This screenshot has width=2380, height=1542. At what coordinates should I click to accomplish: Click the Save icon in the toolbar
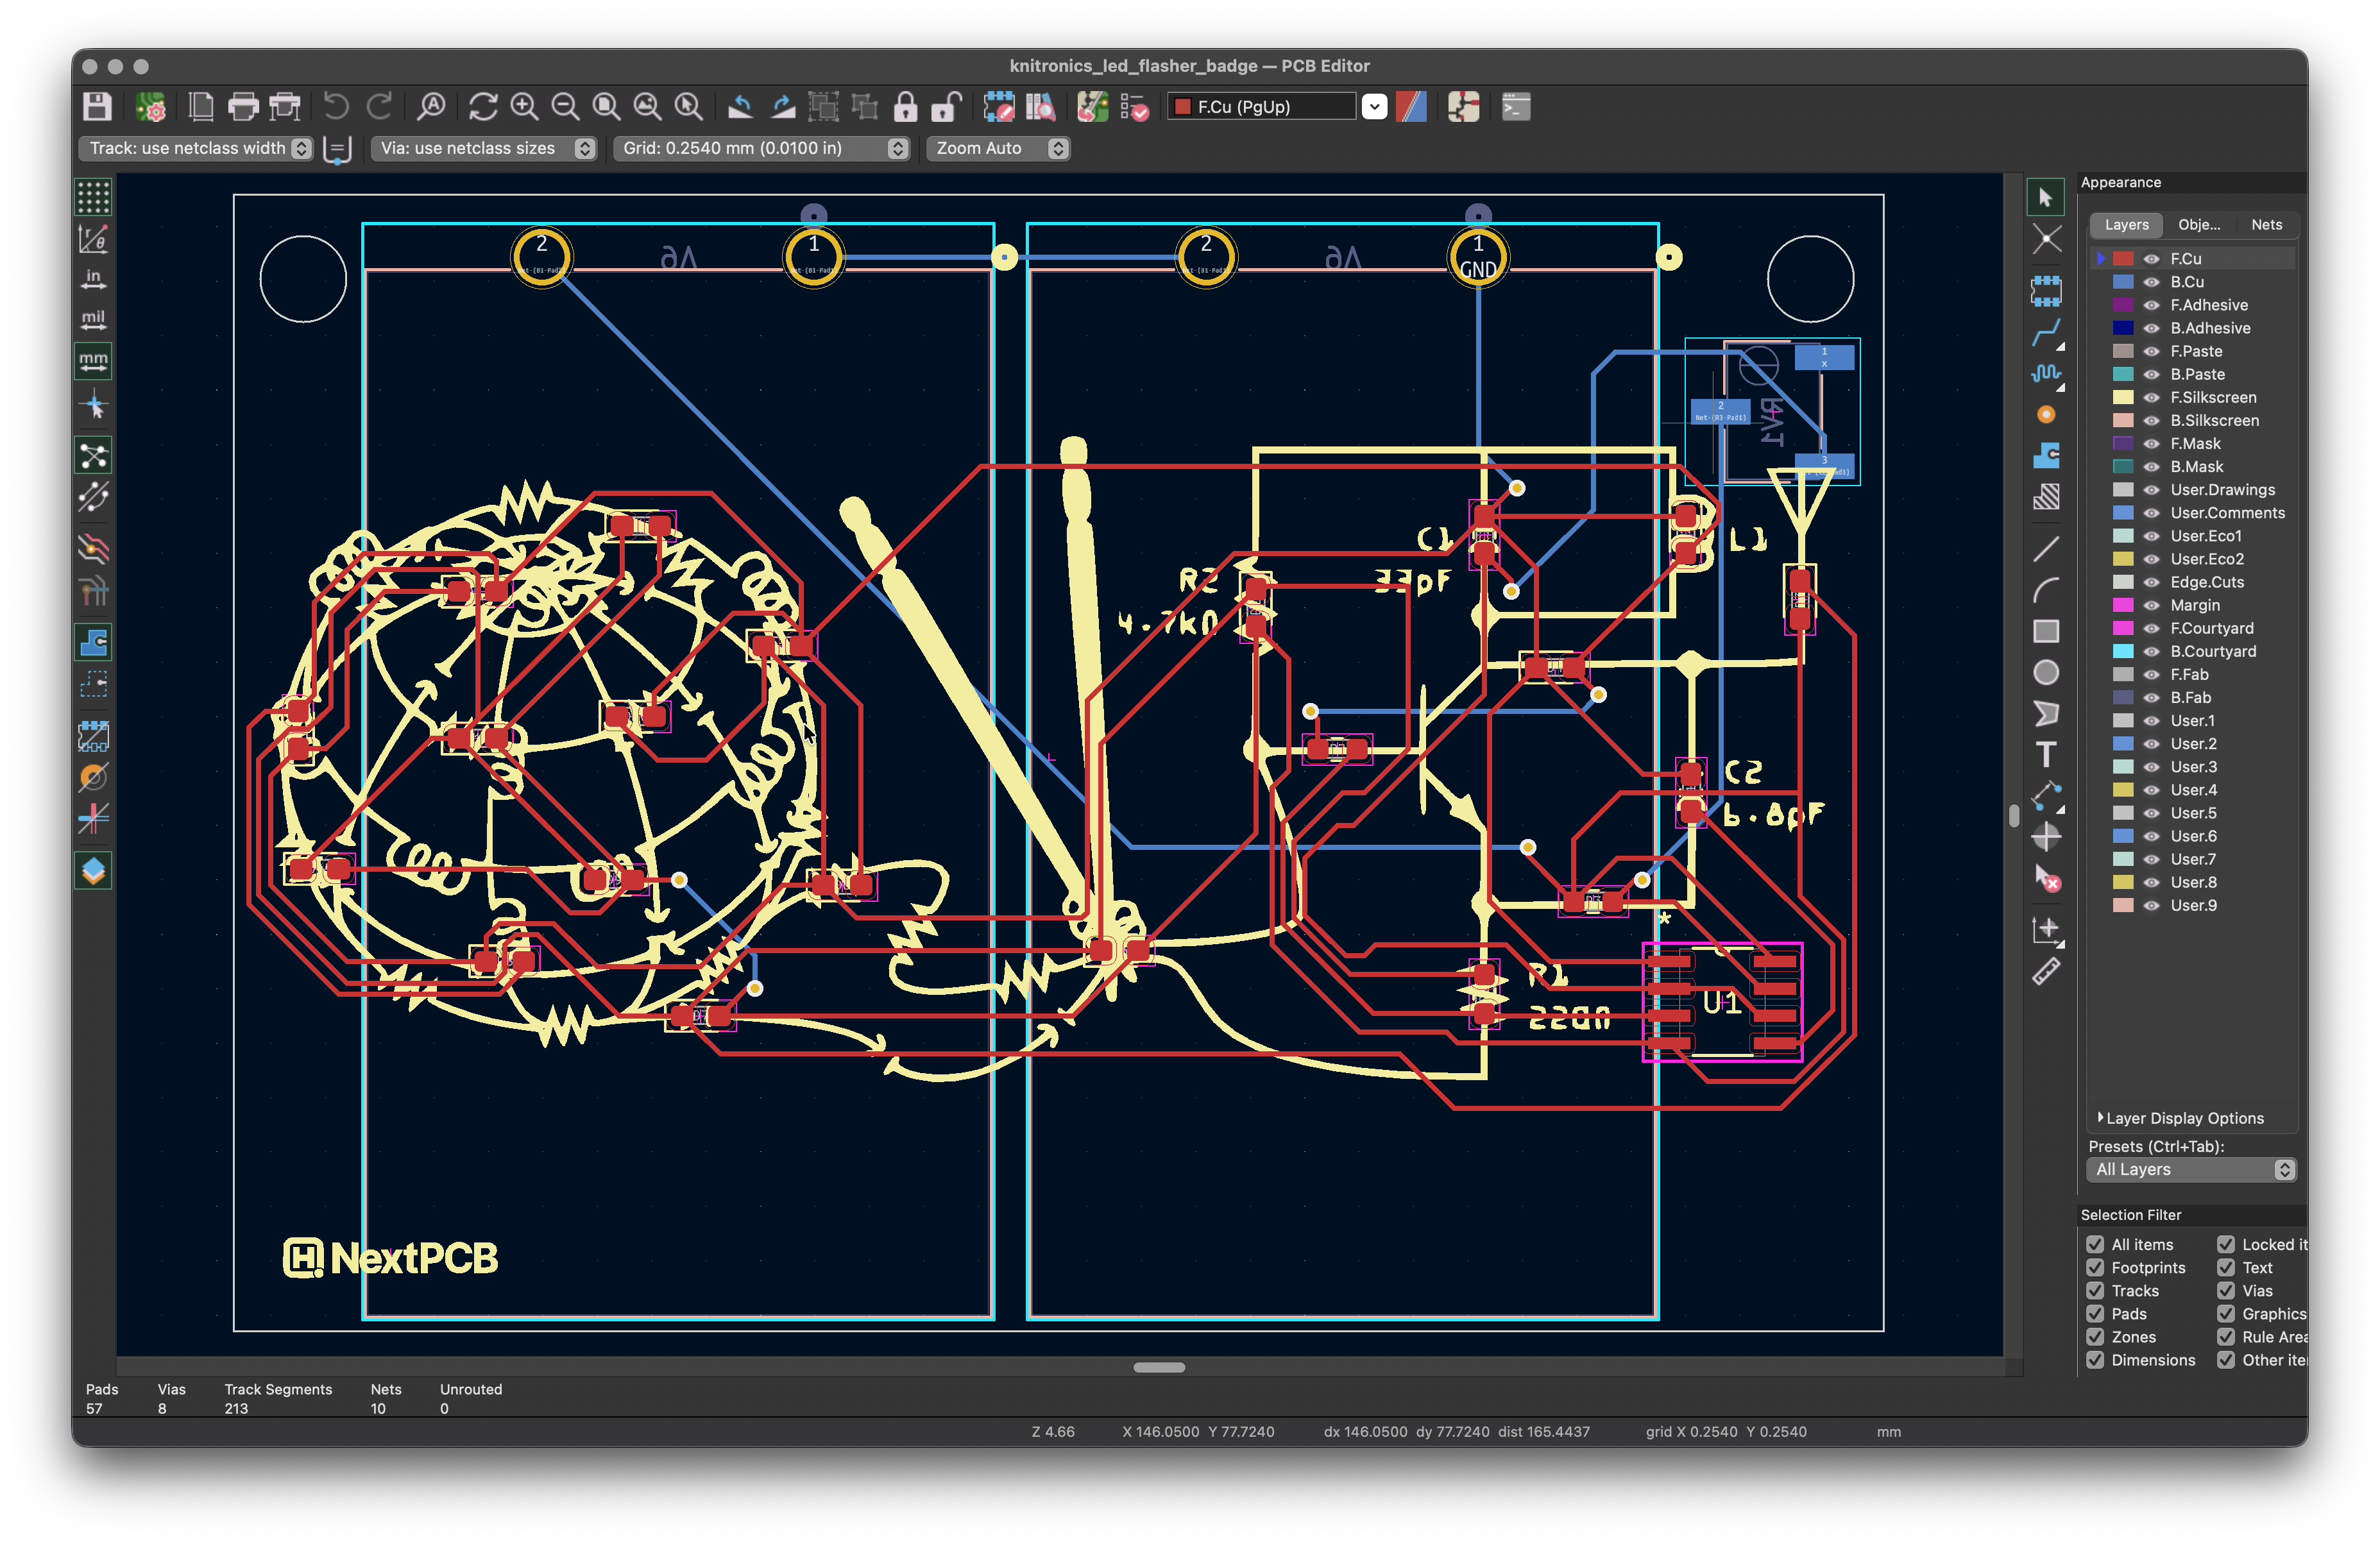97,106
